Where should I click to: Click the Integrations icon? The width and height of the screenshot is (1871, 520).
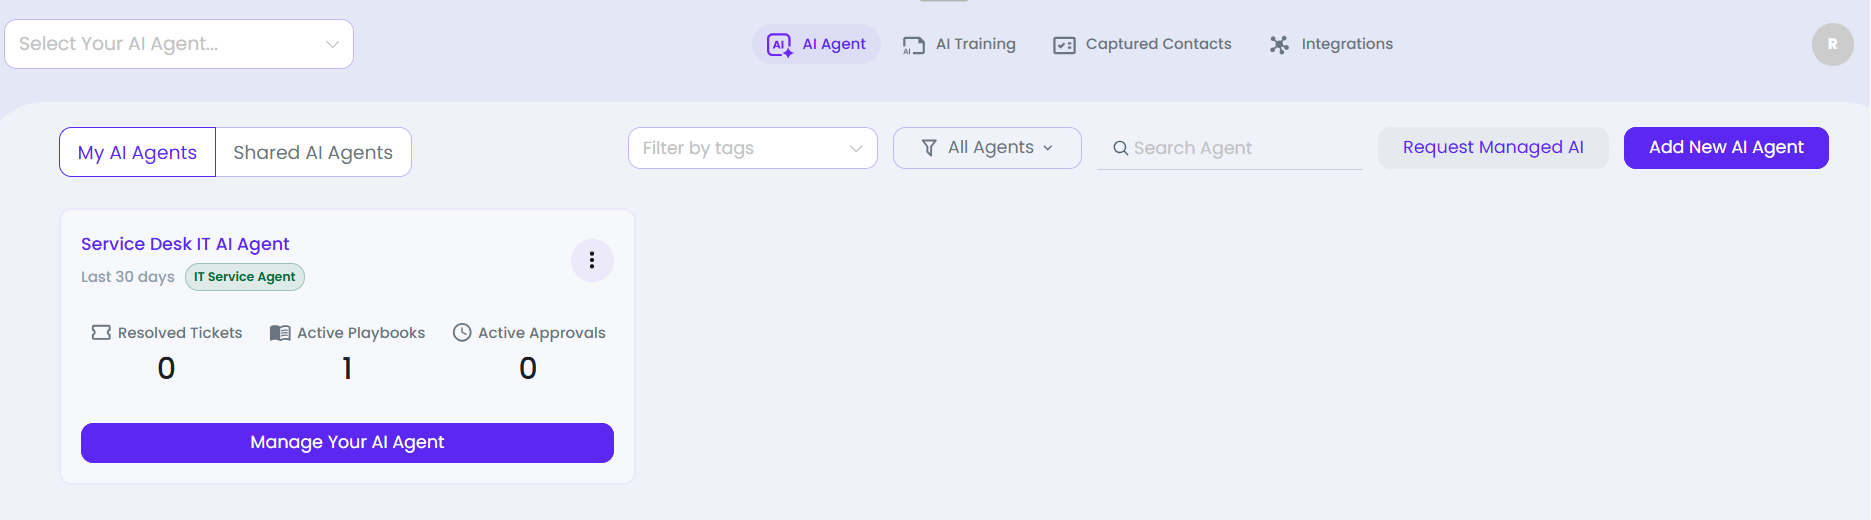1279,45
